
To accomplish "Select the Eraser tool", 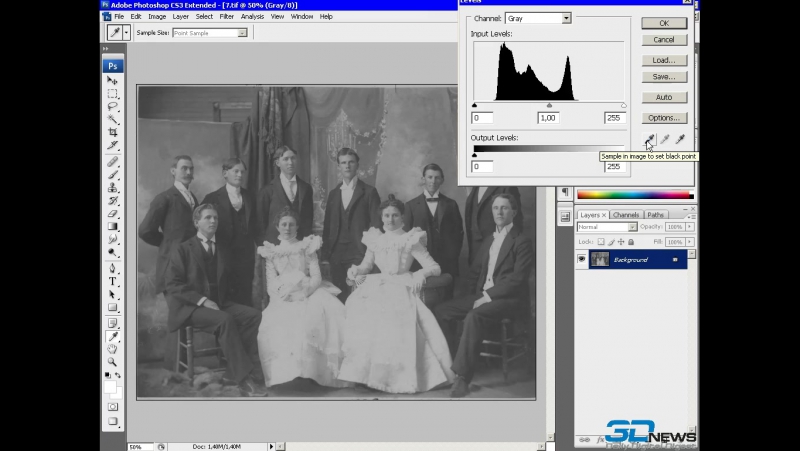I will [112, 213].
